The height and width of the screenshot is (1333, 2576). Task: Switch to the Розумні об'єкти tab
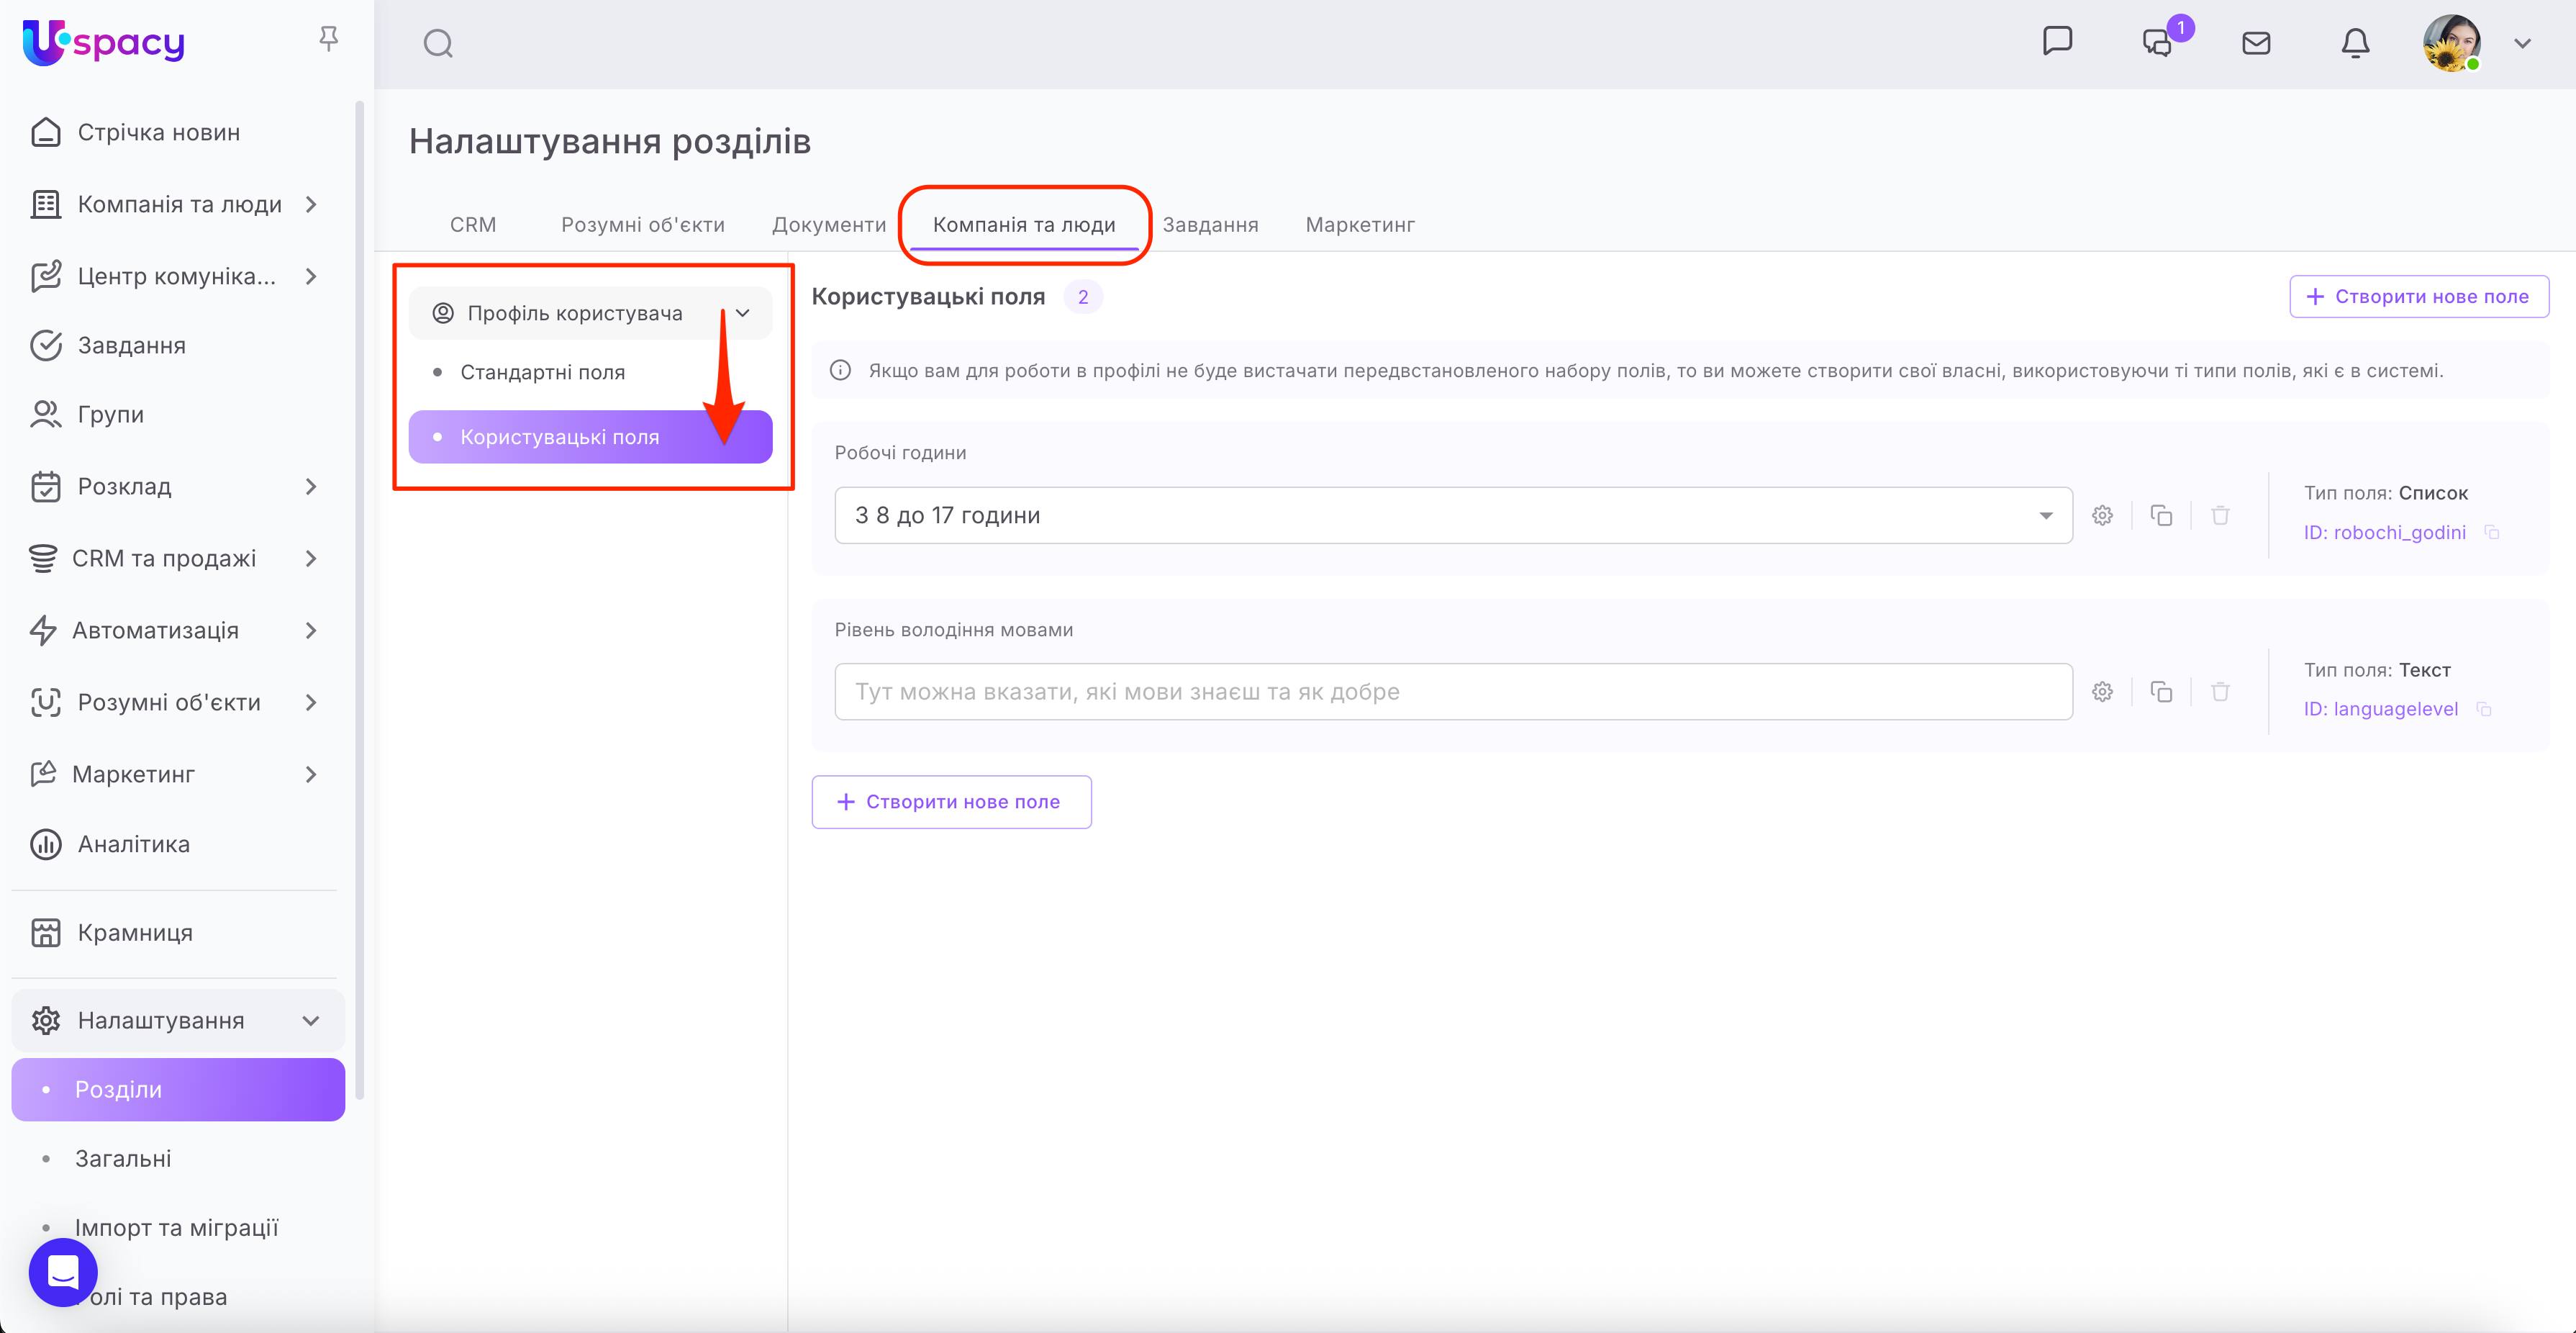pyautogui.click(x=642, y=225)
